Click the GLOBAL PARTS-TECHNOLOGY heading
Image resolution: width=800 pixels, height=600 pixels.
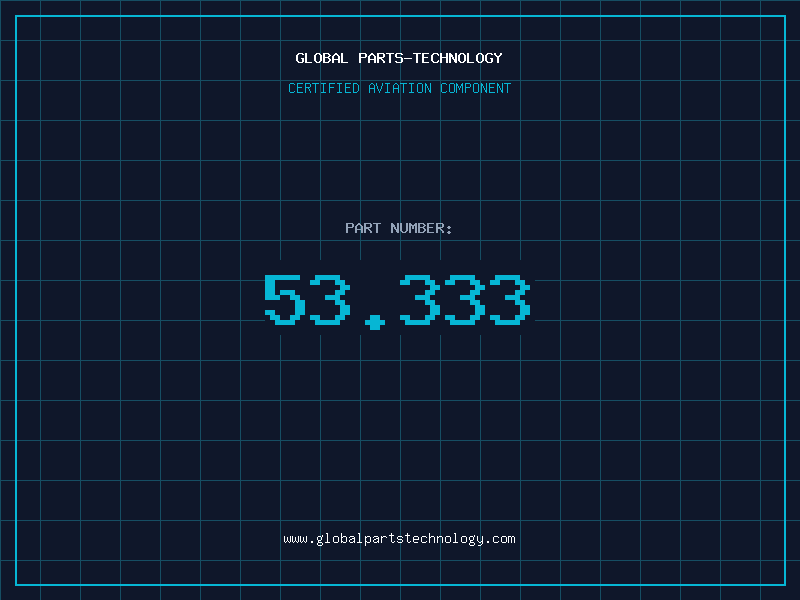coord(399,58)
